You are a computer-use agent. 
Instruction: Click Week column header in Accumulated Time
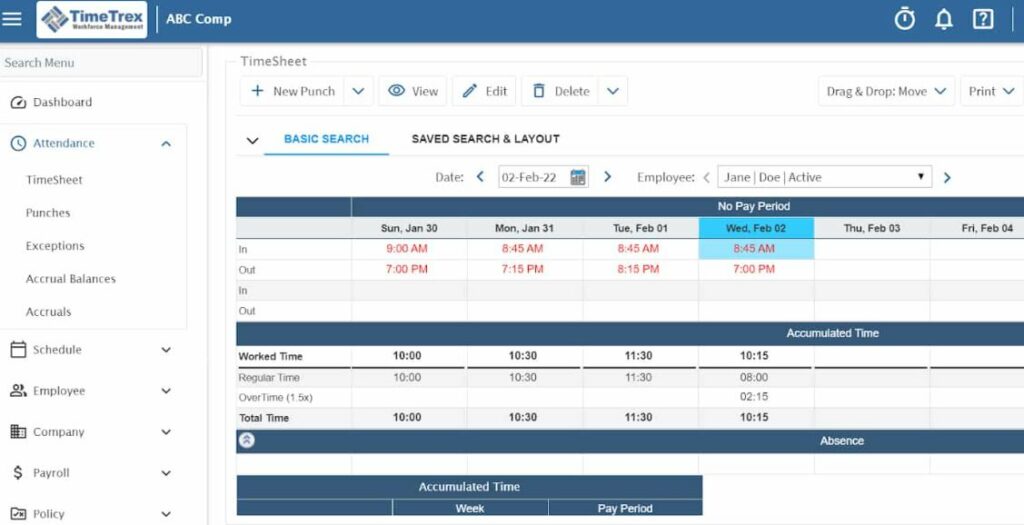point(470,508)
